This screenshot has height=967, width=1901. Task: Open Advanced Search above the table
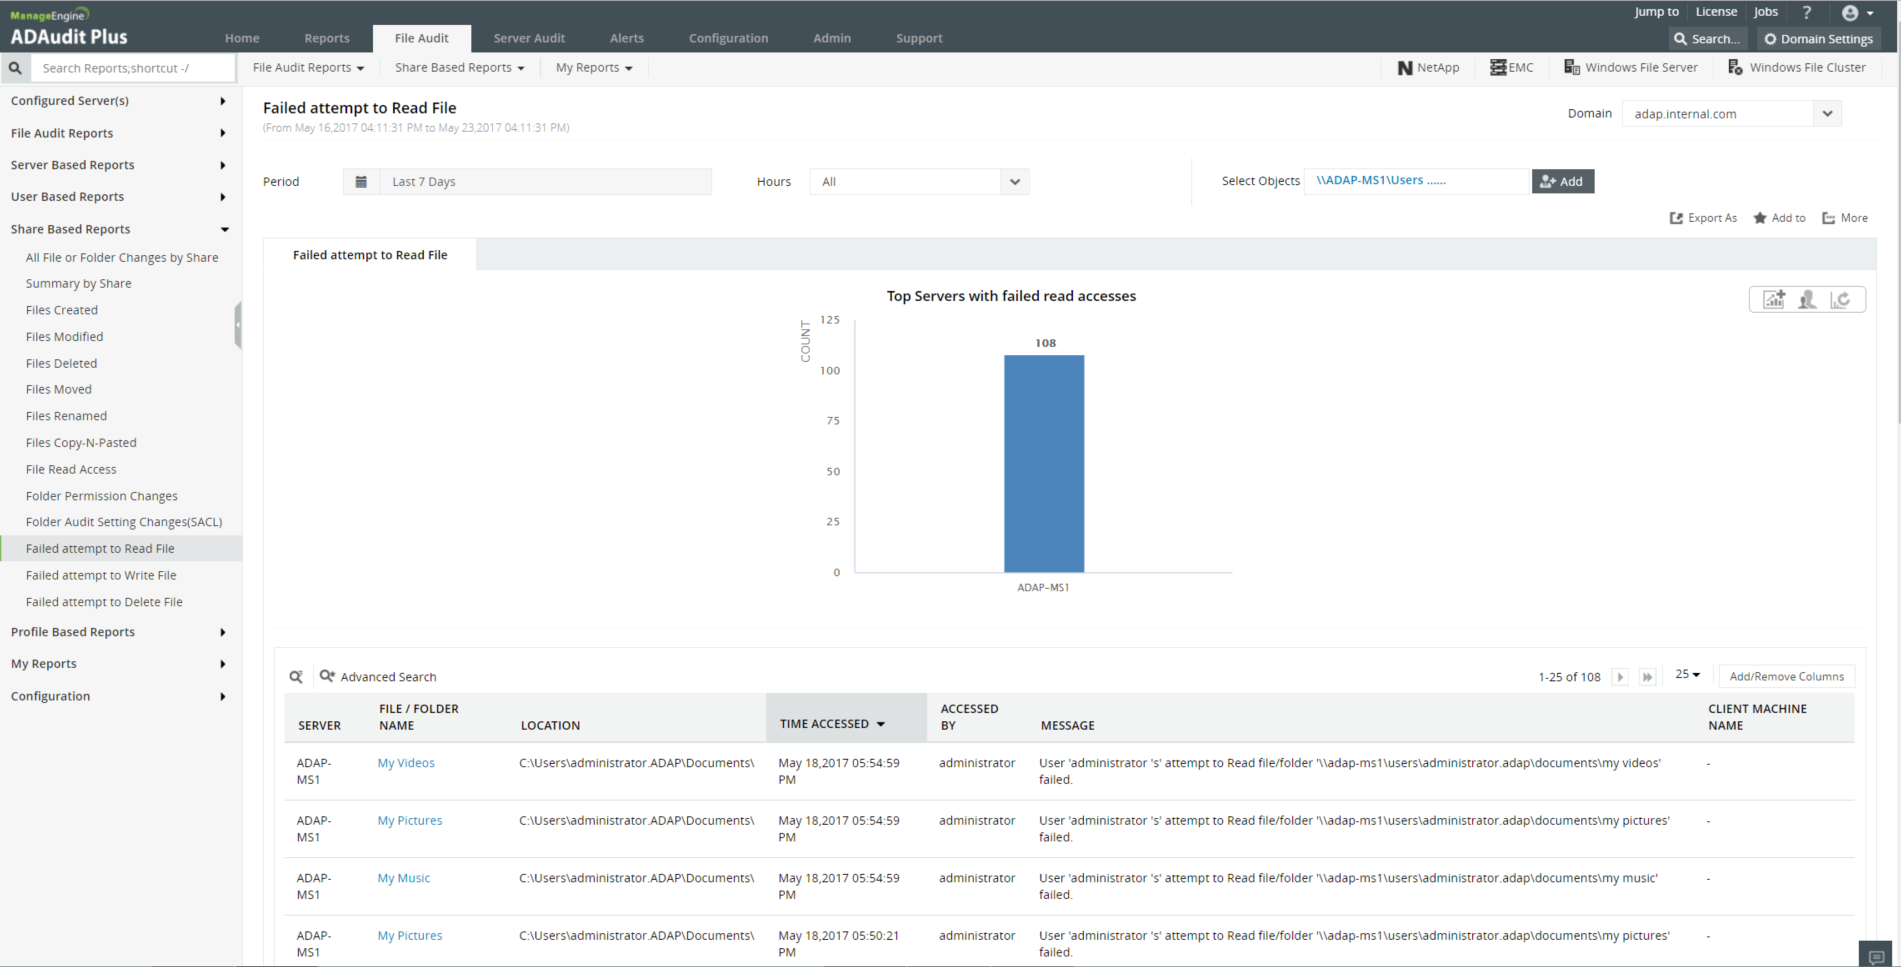coord(378,677)
